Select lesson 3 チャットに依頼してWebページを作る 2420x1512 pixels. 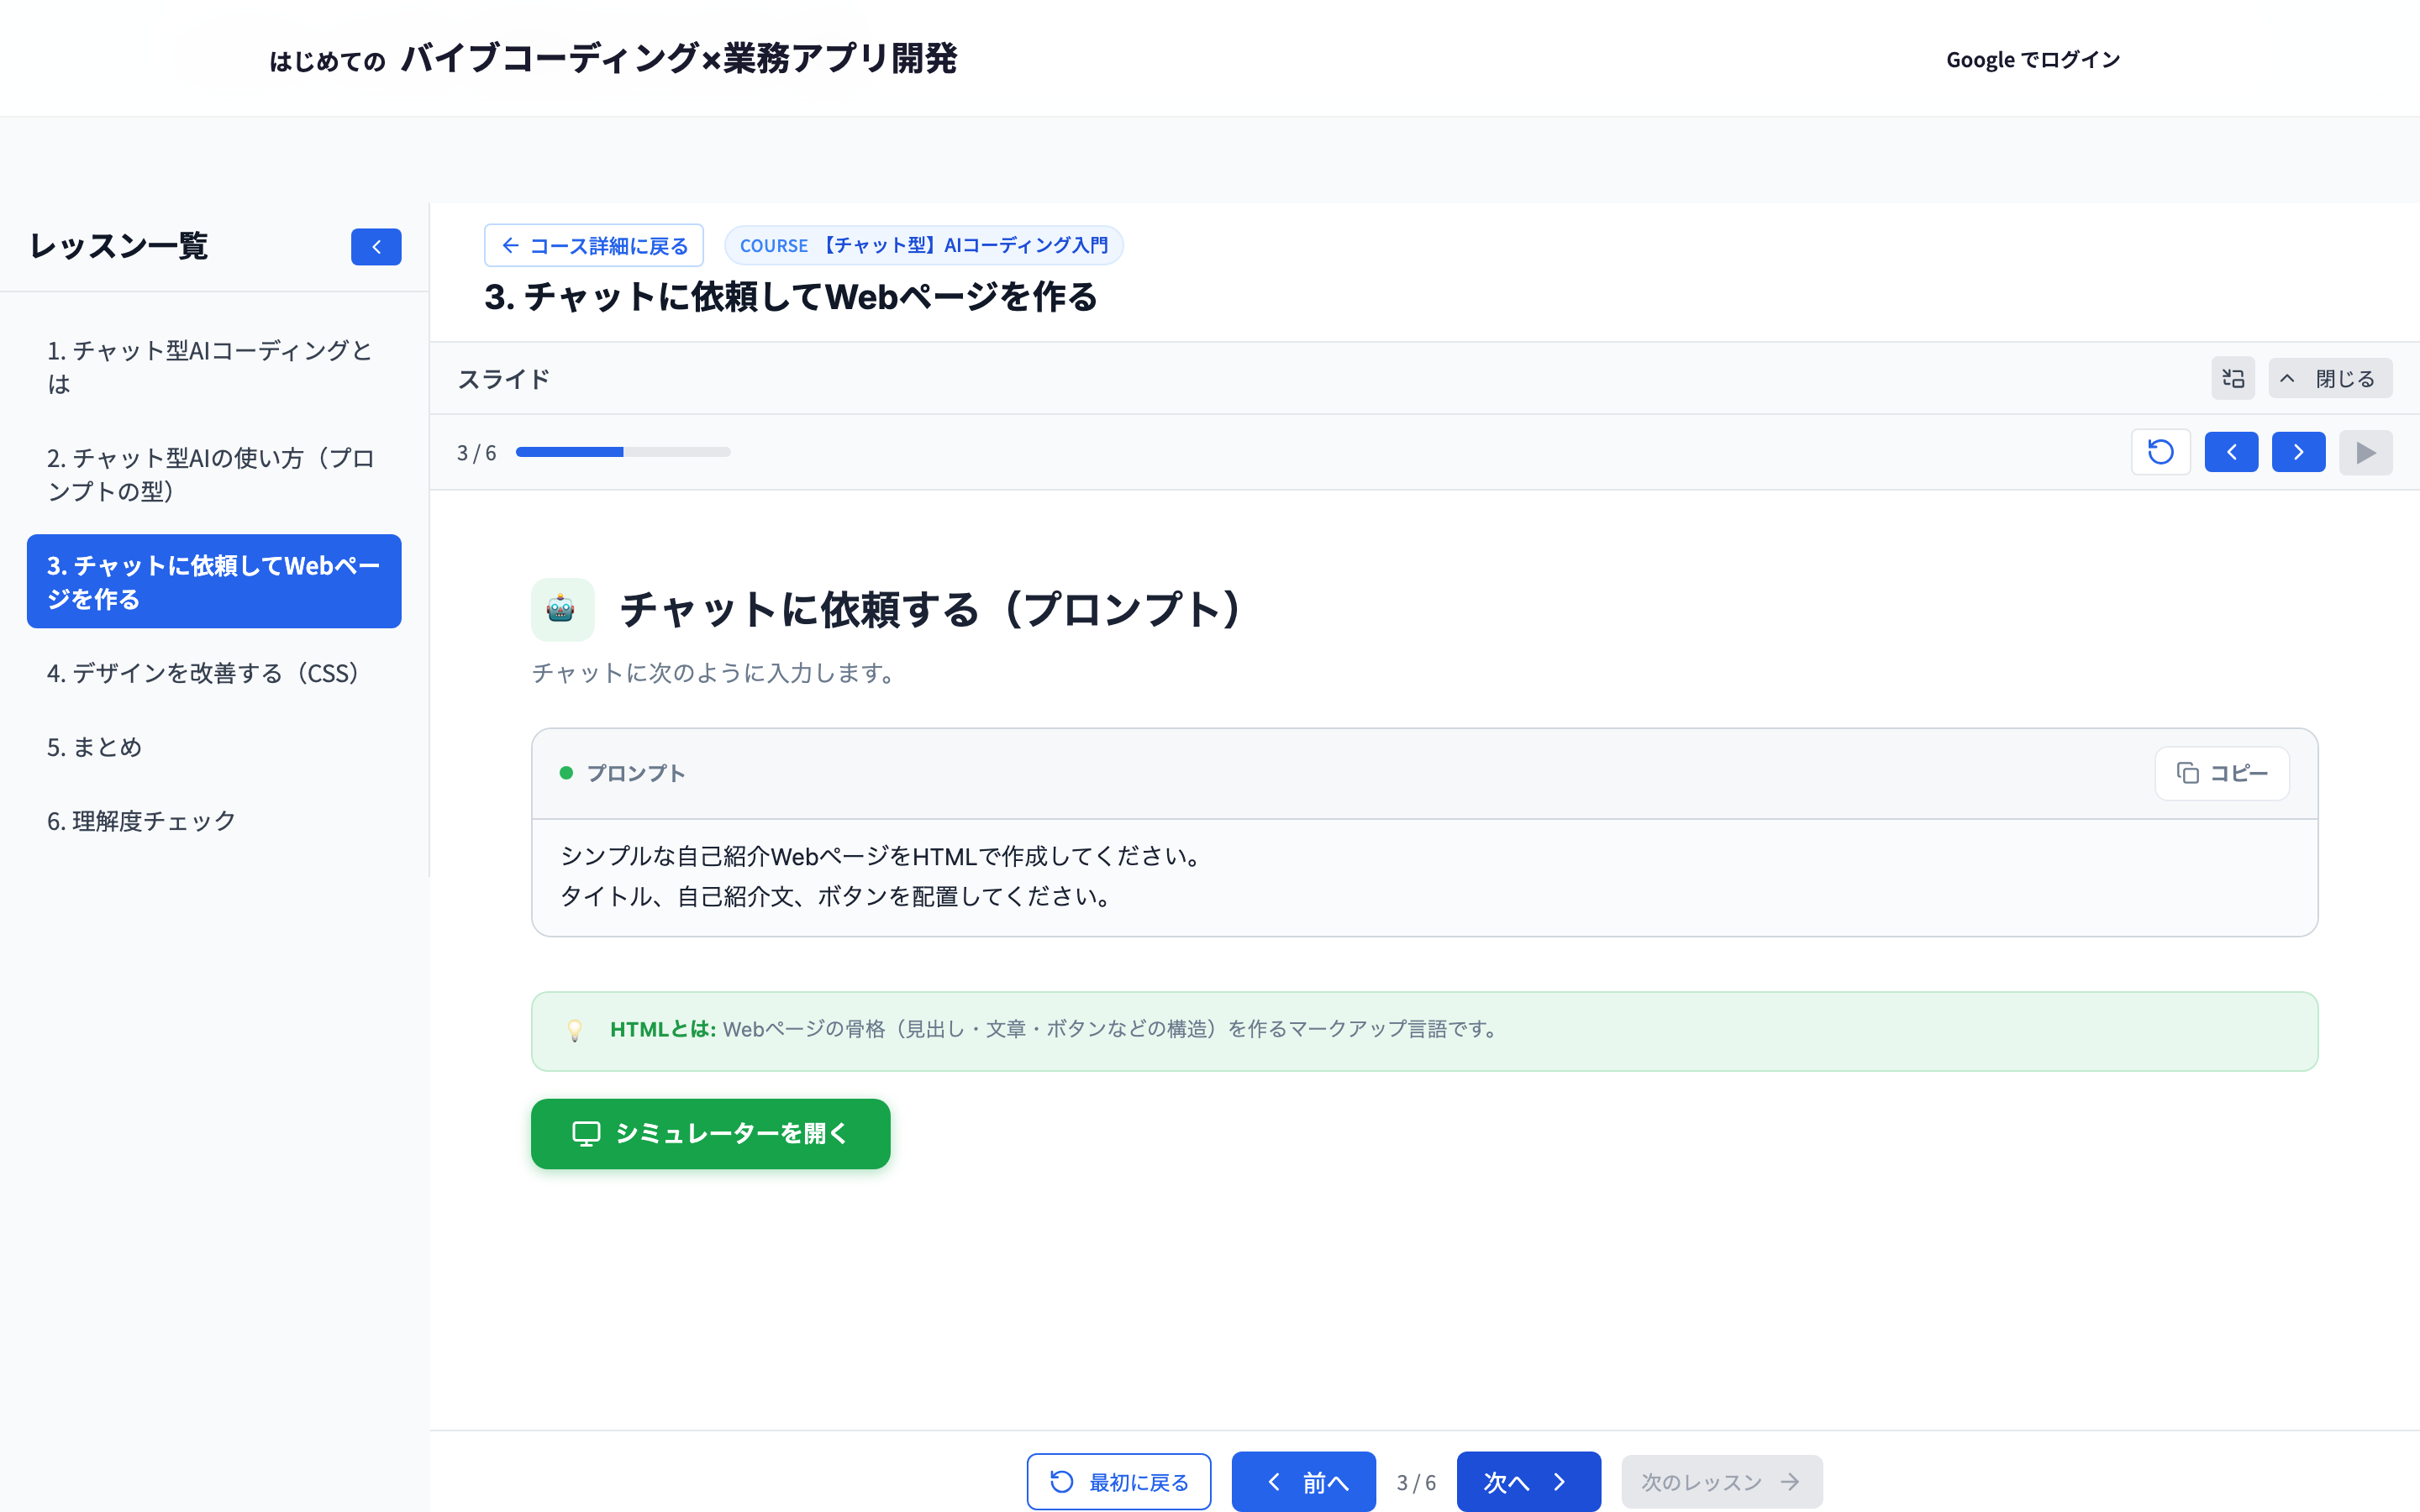(x=214, y=581)
